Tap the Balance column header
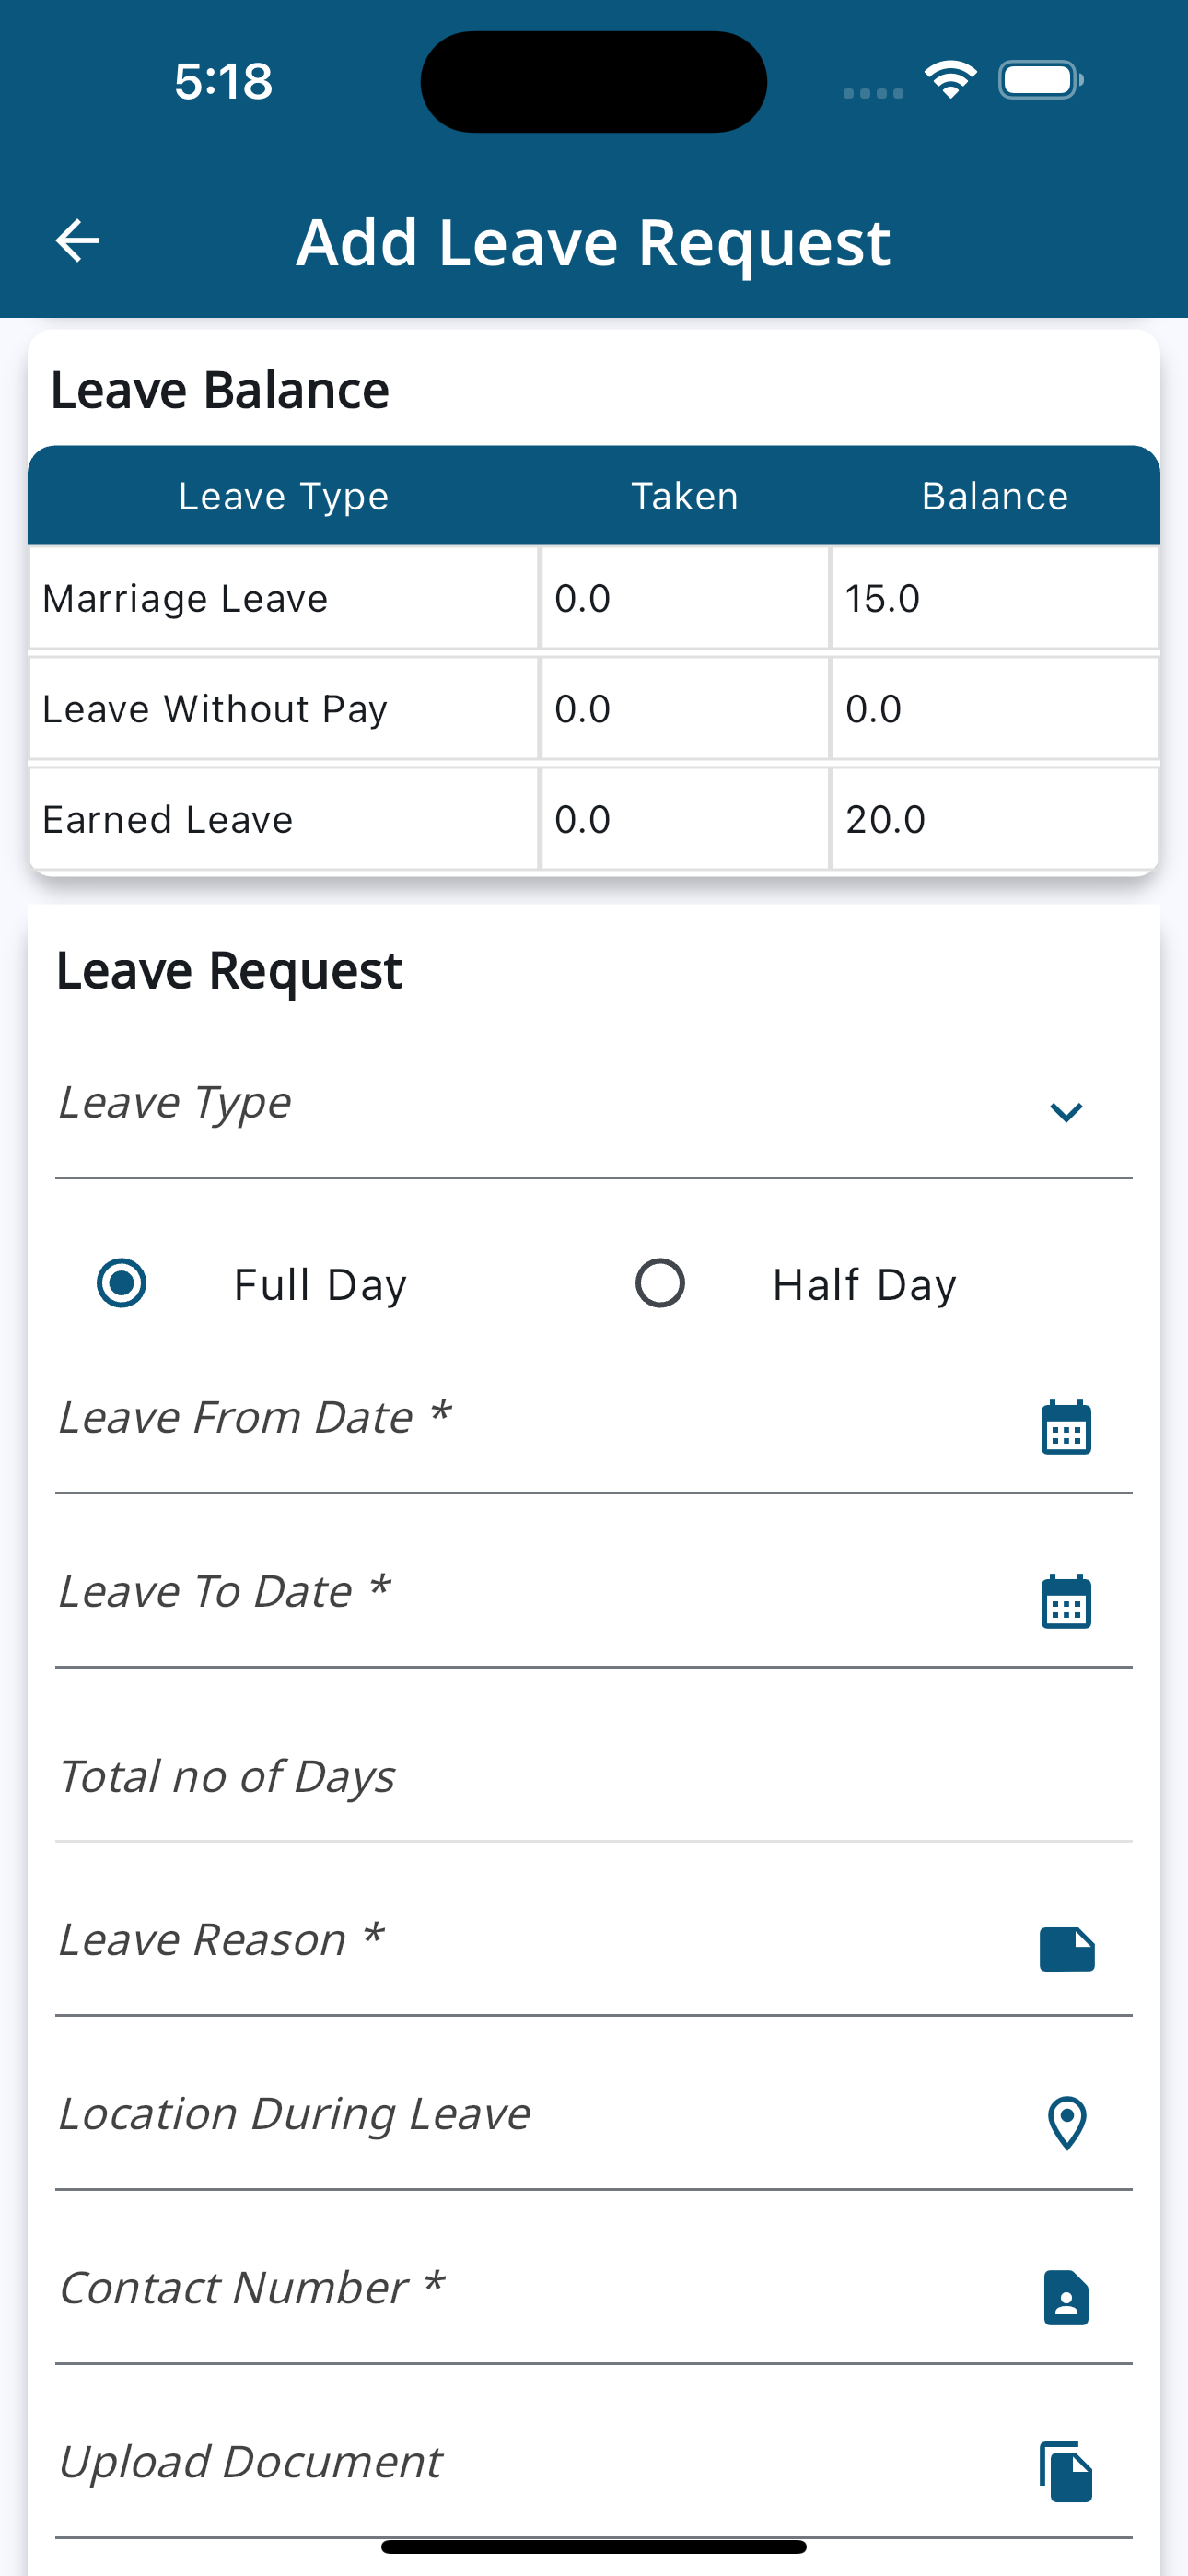 pyautogui.click(x=994, y=496)
